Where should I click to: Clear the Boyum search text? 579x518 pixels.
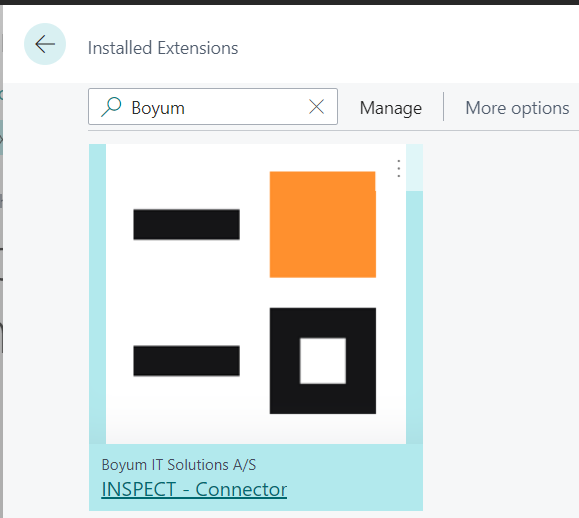click(316, 107)
